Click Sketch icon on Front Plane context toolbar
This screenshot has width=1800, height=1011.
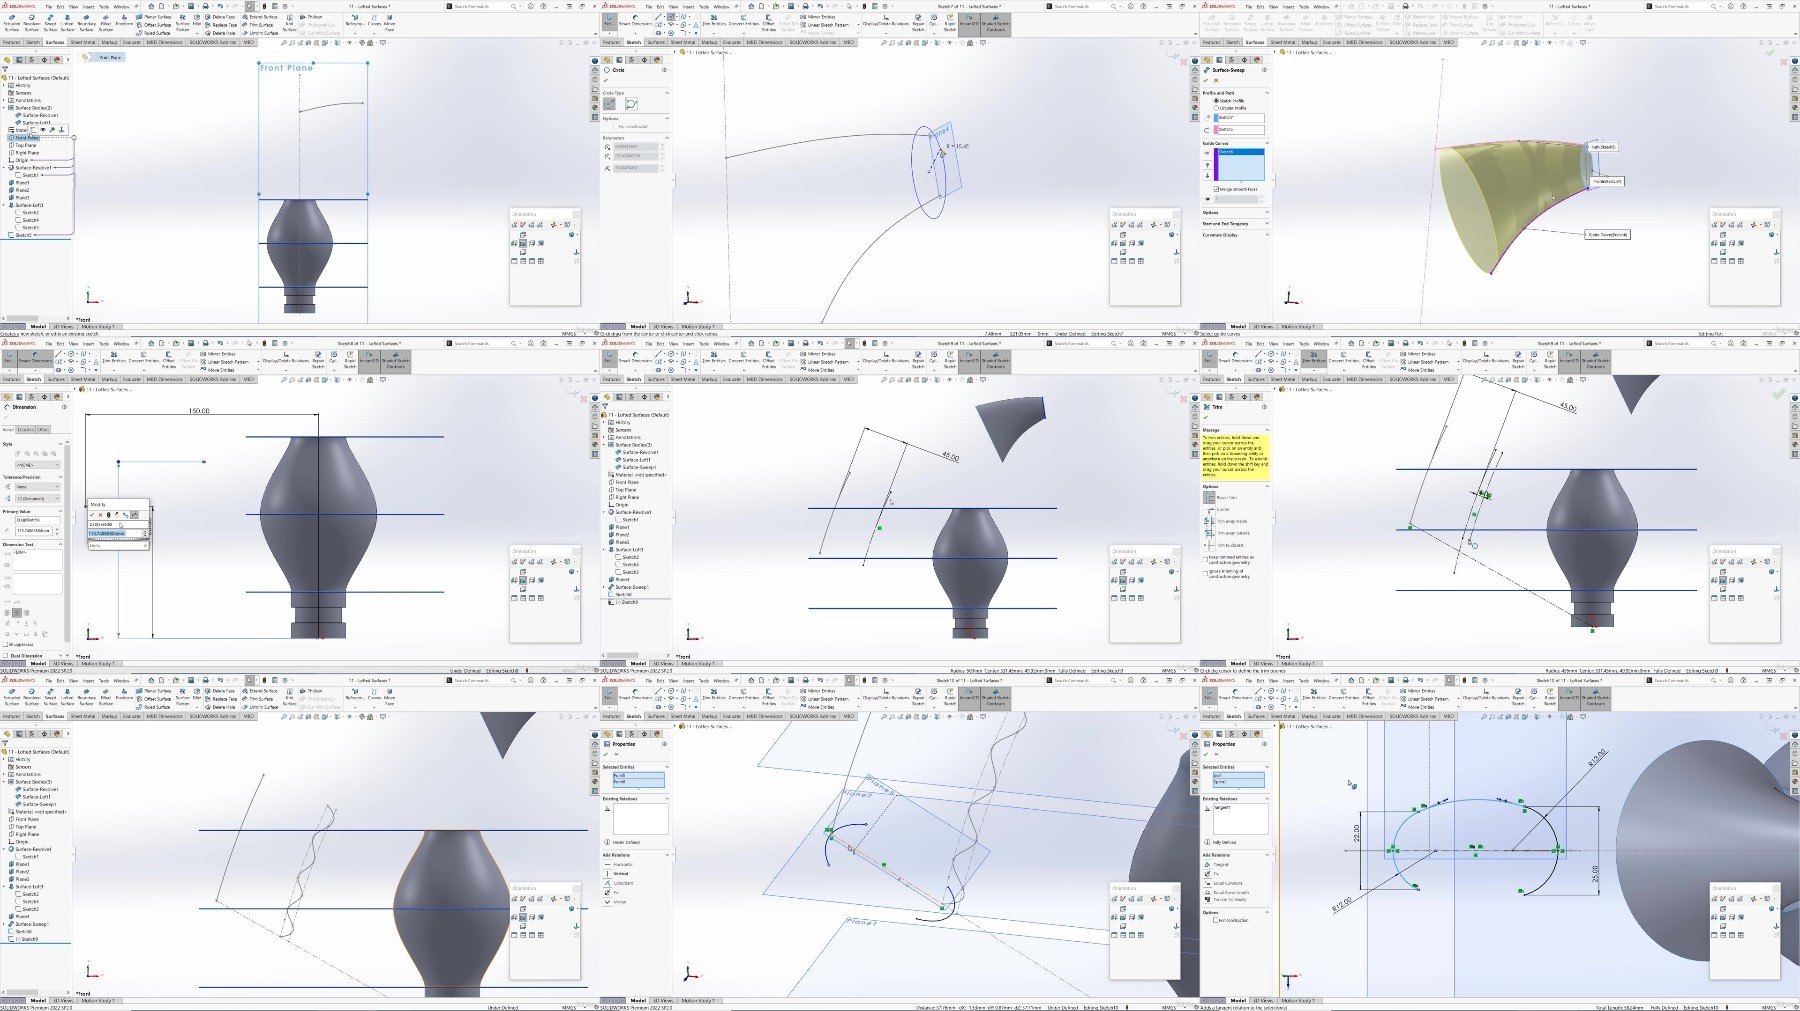(35, 130)
